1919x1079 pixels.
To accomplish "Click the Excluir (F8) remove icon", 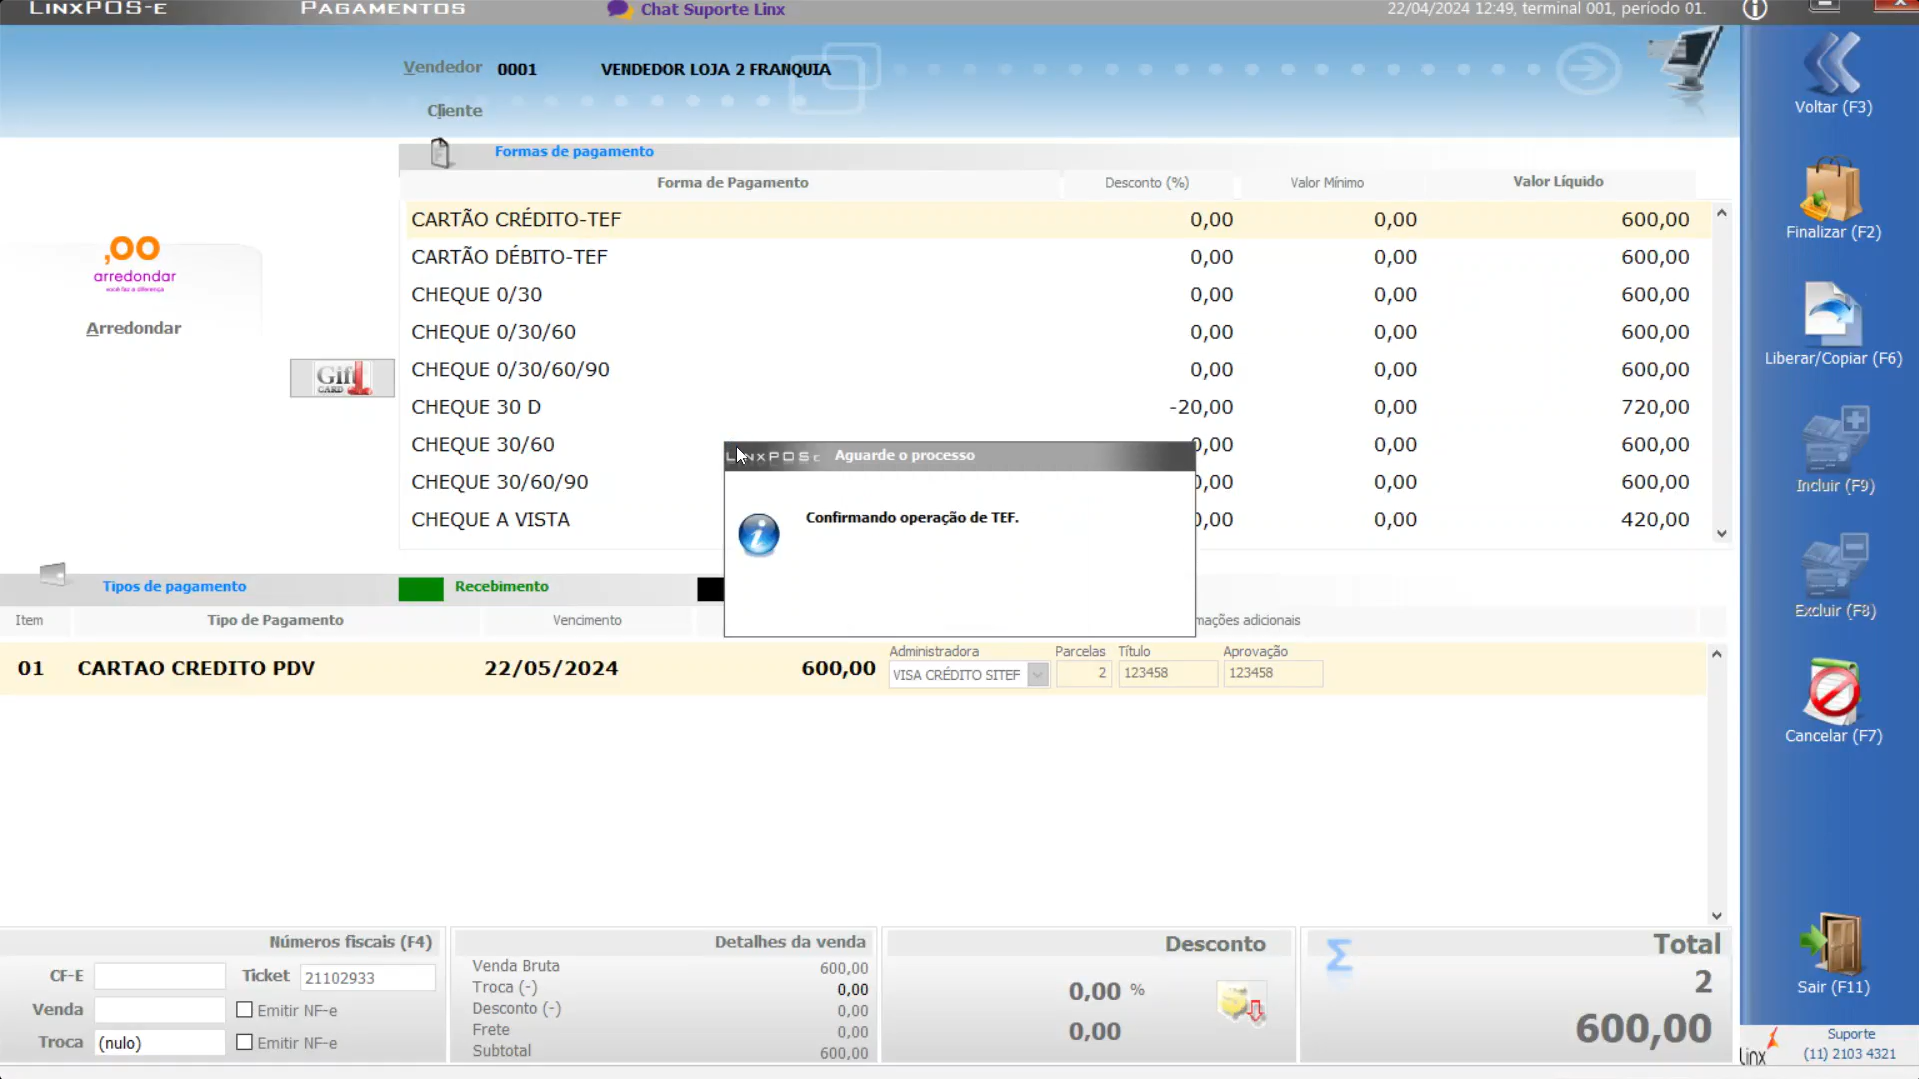I will click(x=1834, y=565).
